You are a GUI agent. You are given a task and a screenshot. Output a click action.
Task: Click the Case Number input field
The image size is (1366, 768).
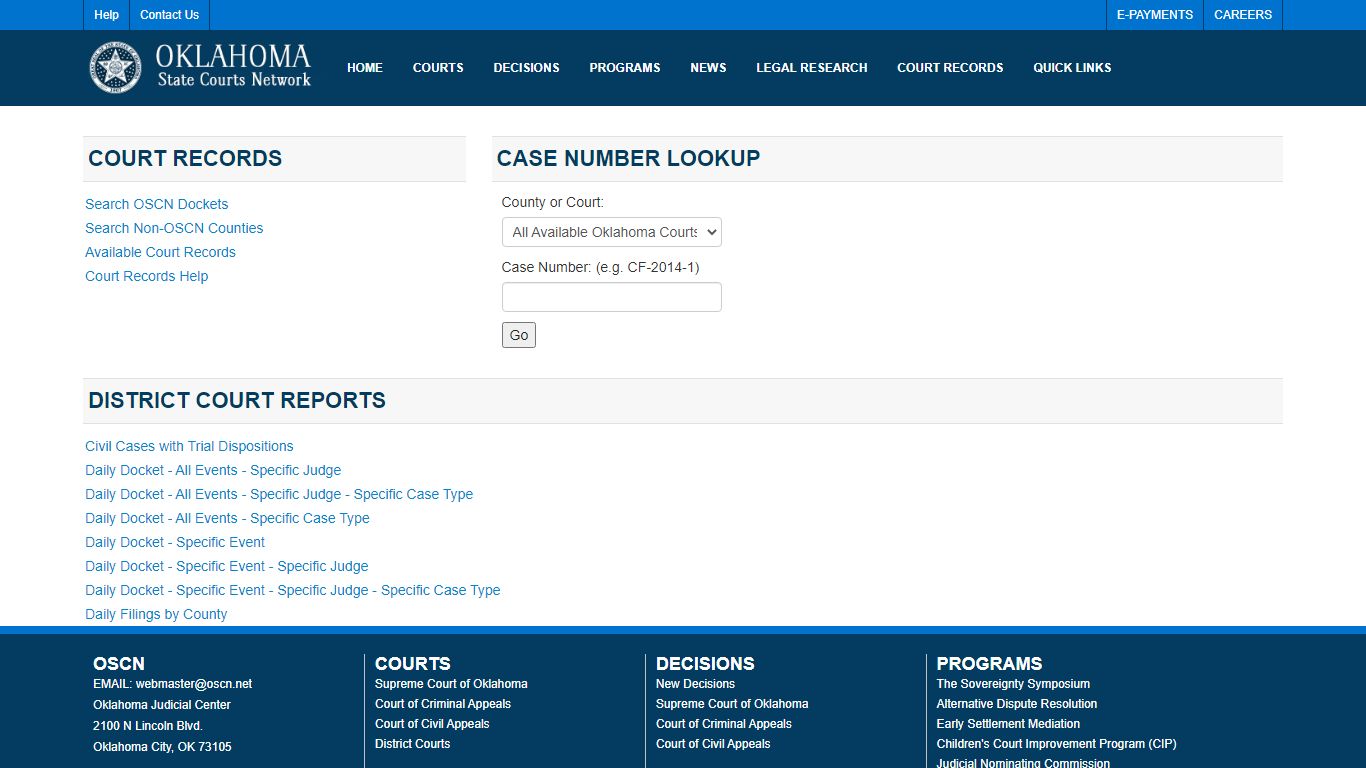pos(611,297)
